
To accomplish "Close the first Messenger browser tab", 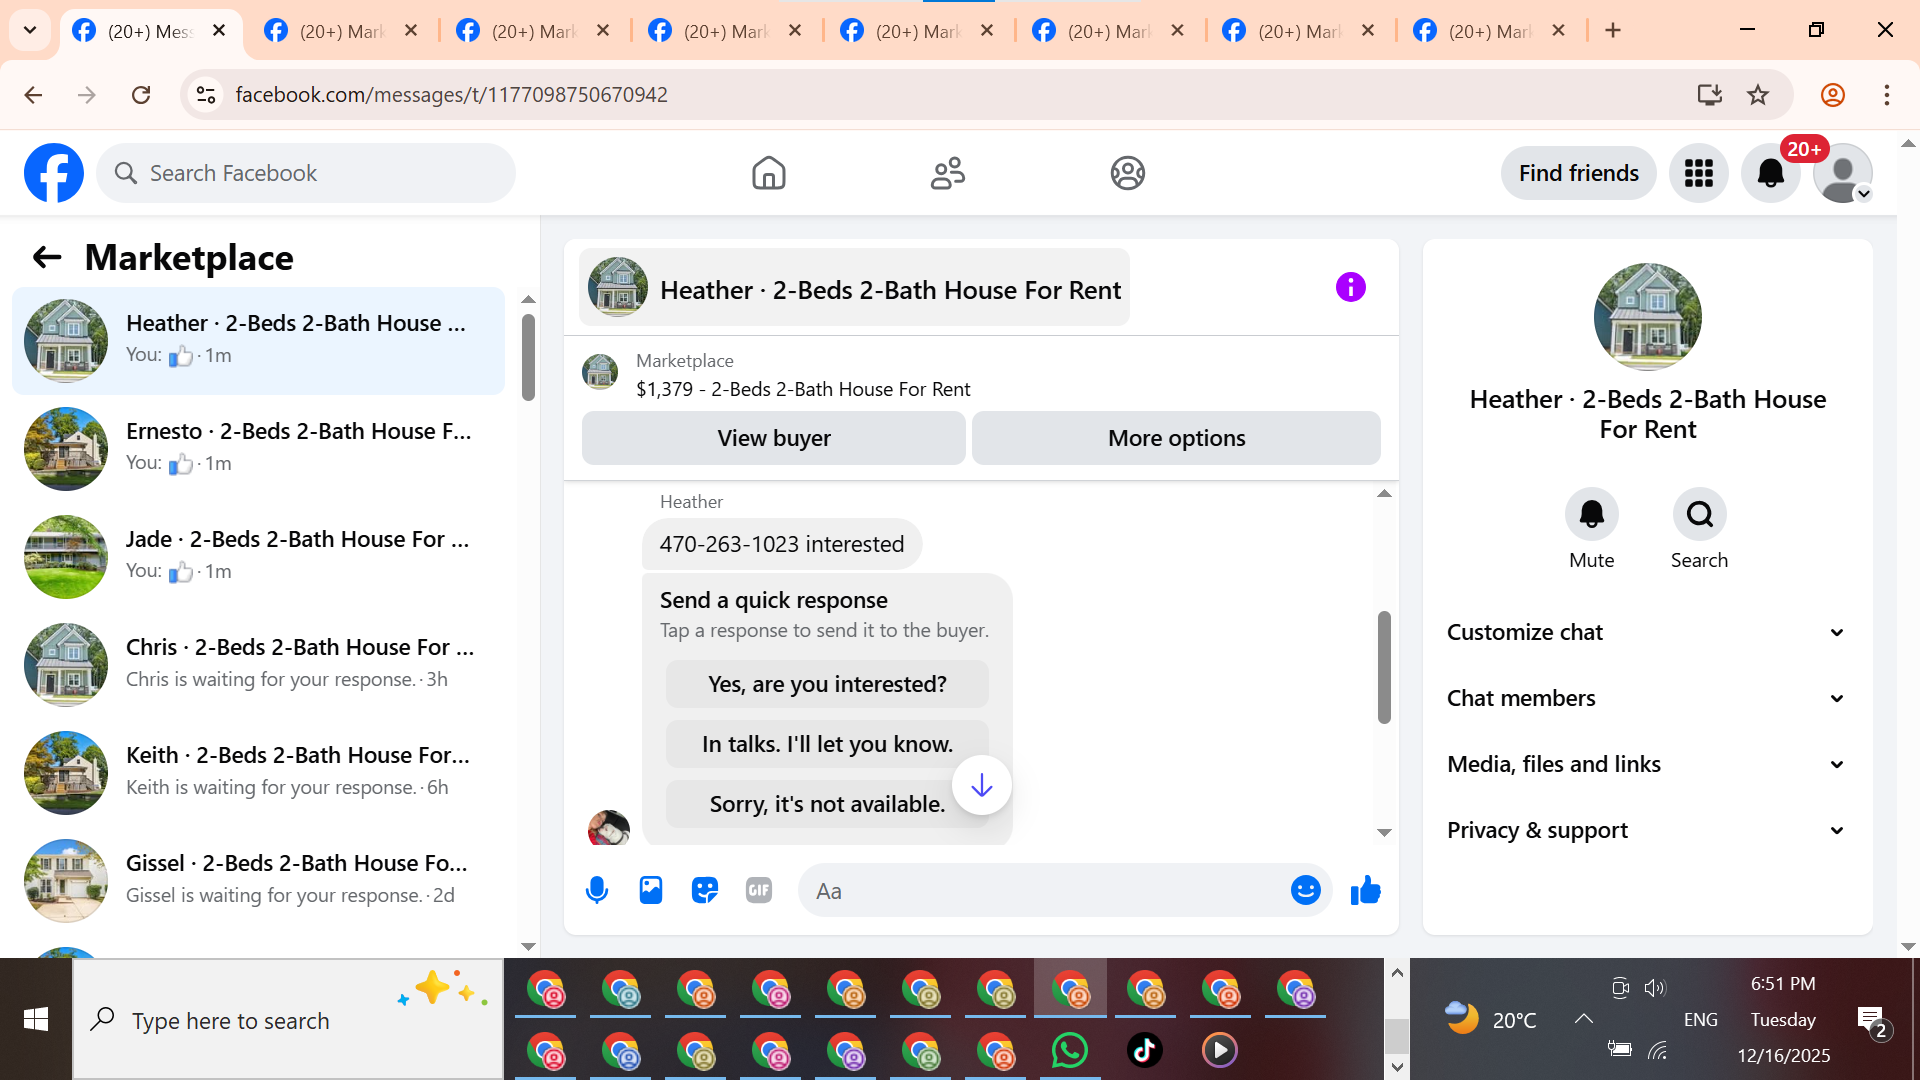I will tap(219, 30).
